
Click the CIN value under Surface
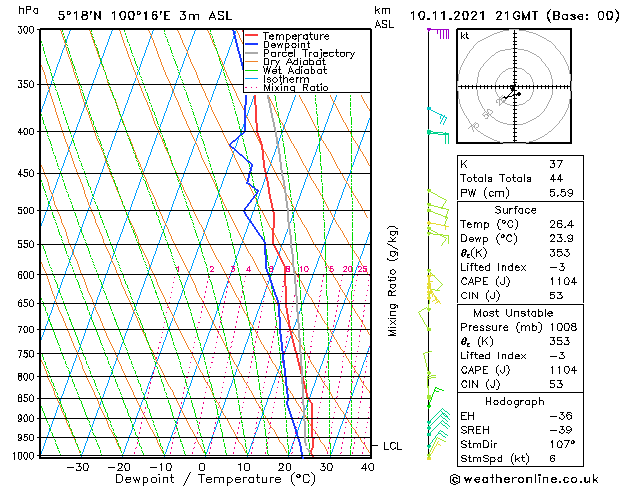coord(556,296)
